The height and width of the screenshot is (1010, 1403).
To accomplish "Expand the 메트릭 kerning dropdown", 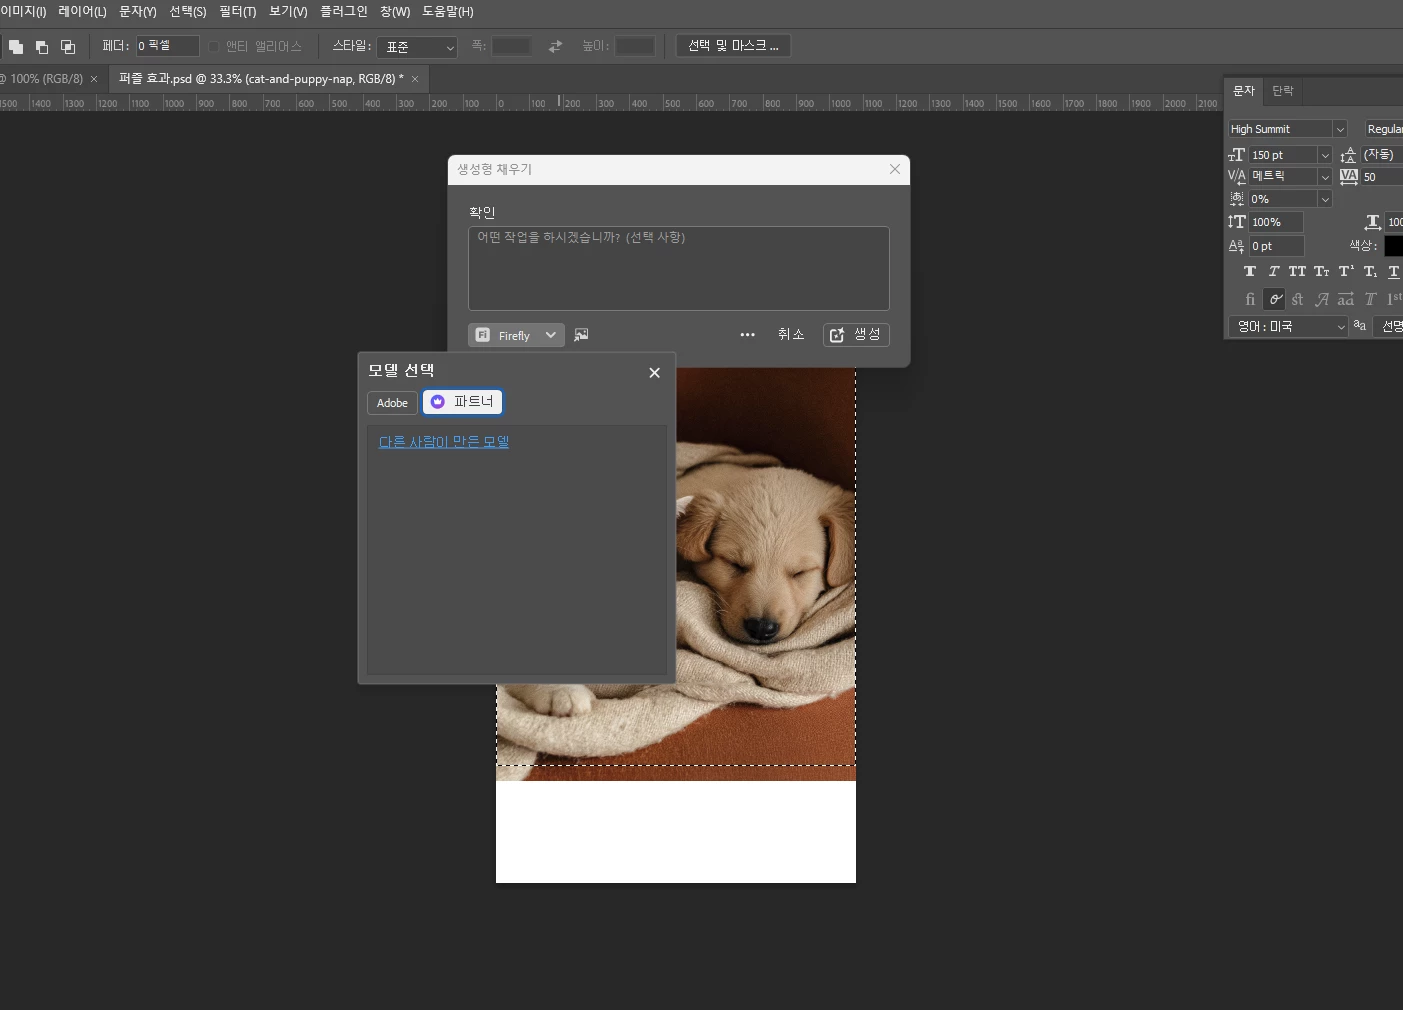I will tap(1325, 177).
